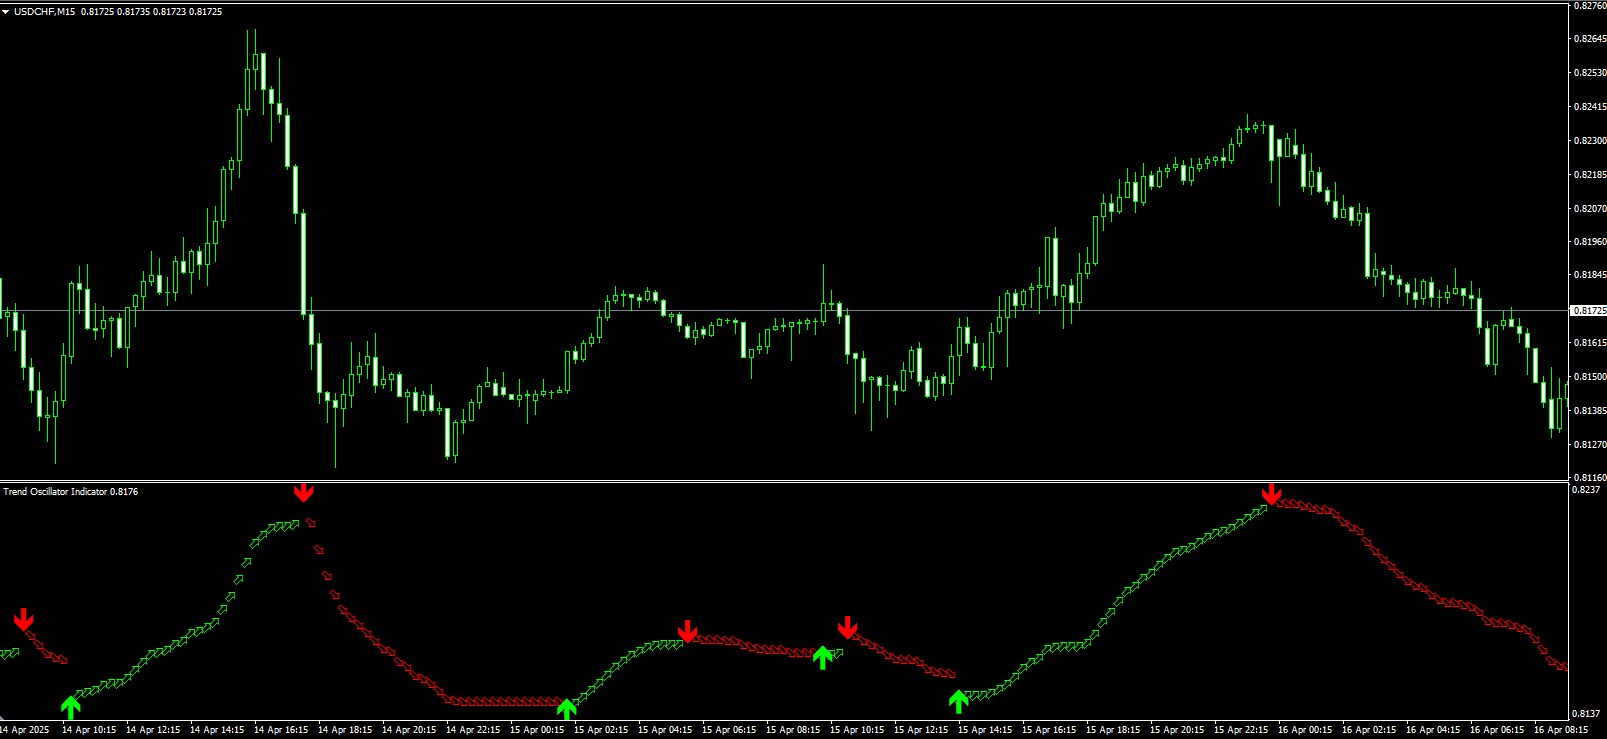
Task: Click the current price tag 0.81725
Action: (1589, 311)
